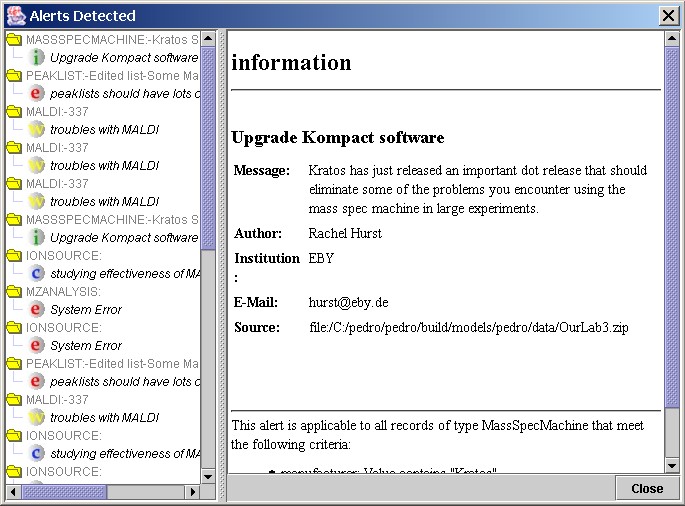Click the alert tree's horizontal scrollbar left arrow
The width and height of the screenshot is (685, 506).
click(x=13, y=492)
